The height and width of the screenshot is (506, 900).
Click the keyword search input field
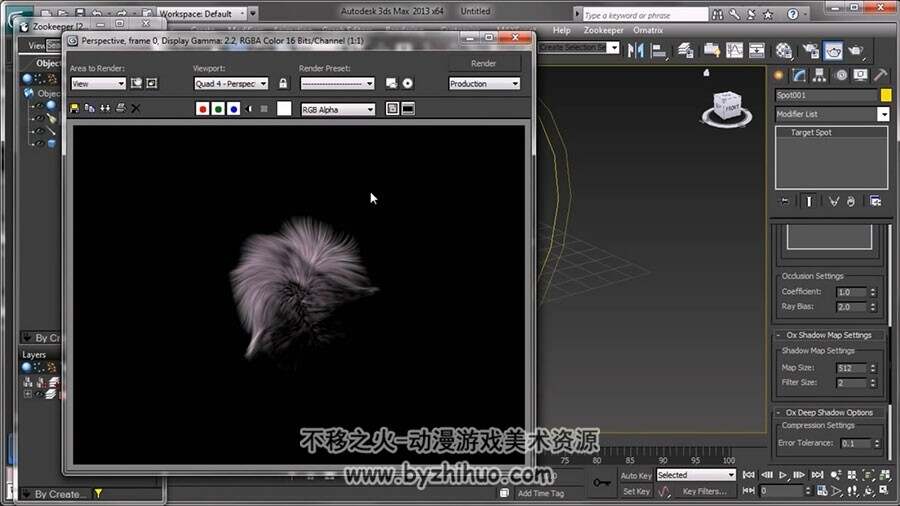pos(644,15)
